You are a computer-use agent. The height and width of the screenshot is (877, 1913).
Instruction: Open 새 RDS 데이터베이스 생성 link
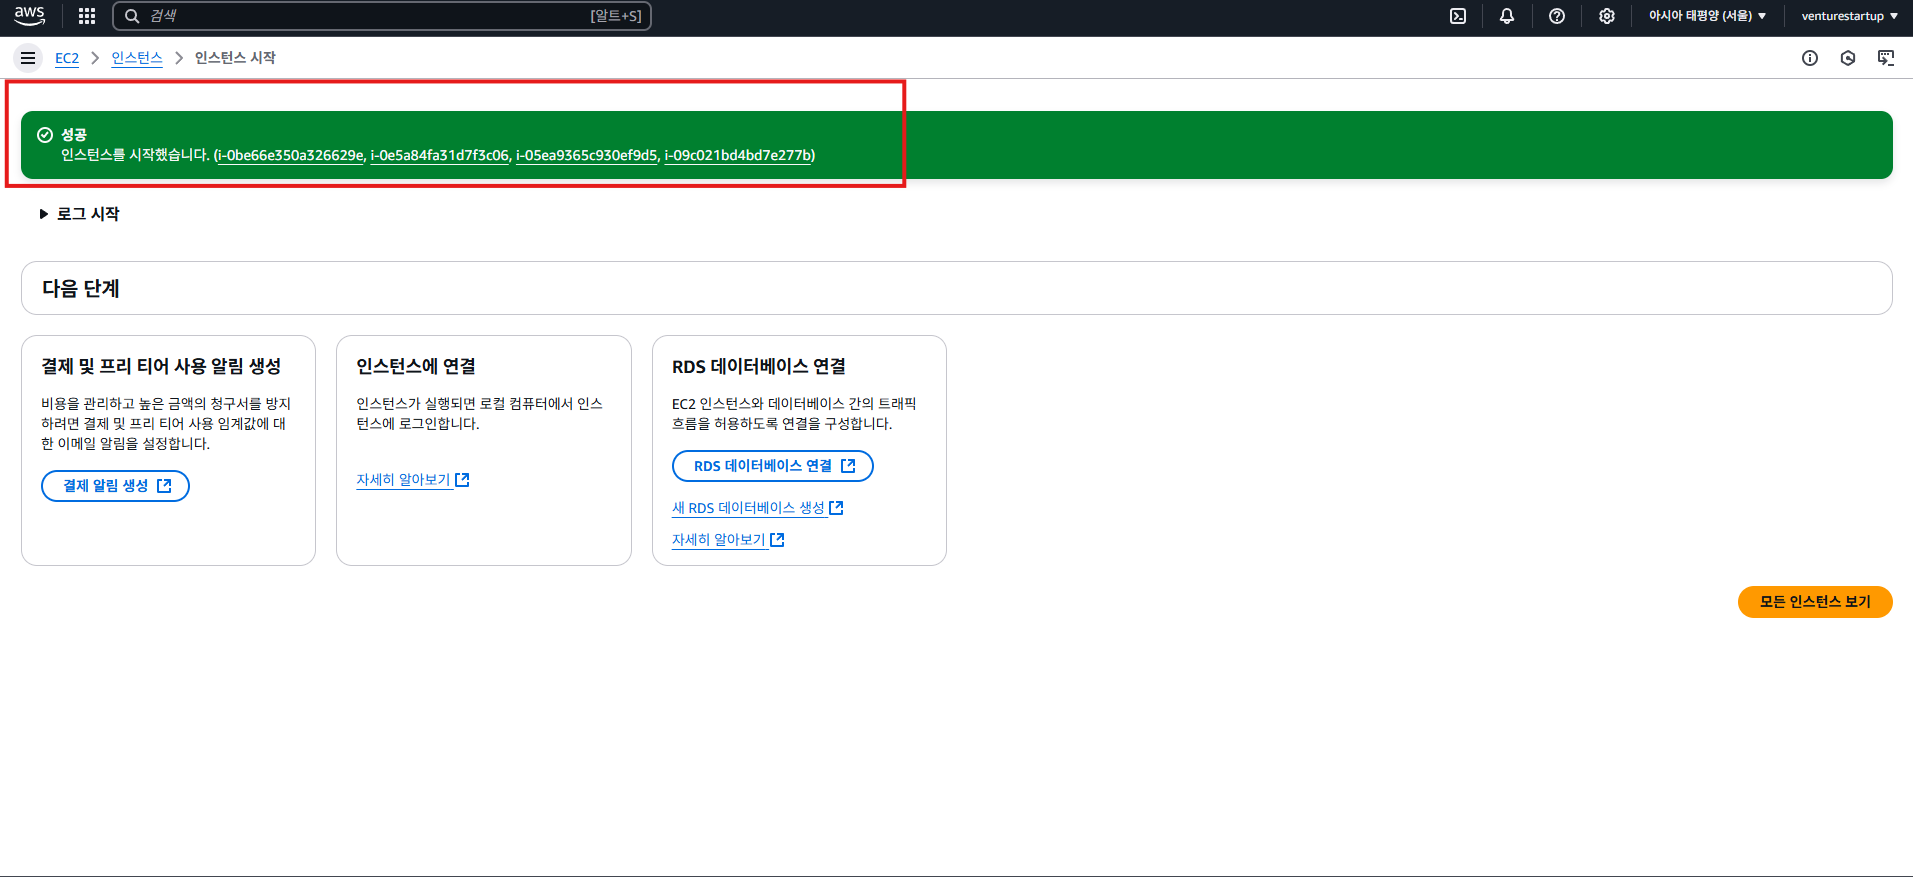pyautogui.click(x=758, y=508)
